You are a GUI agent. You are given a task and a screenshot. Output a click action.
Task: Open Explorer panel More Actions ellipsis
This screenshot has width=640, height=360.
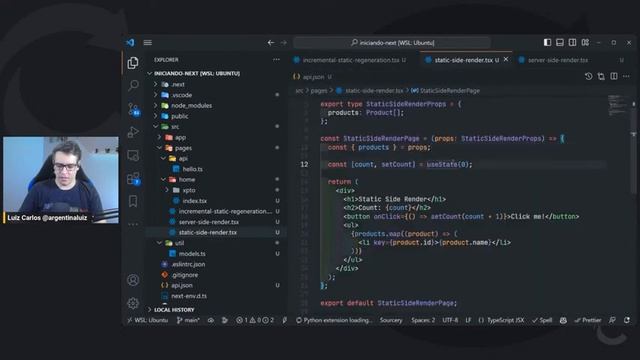point(276,60)
